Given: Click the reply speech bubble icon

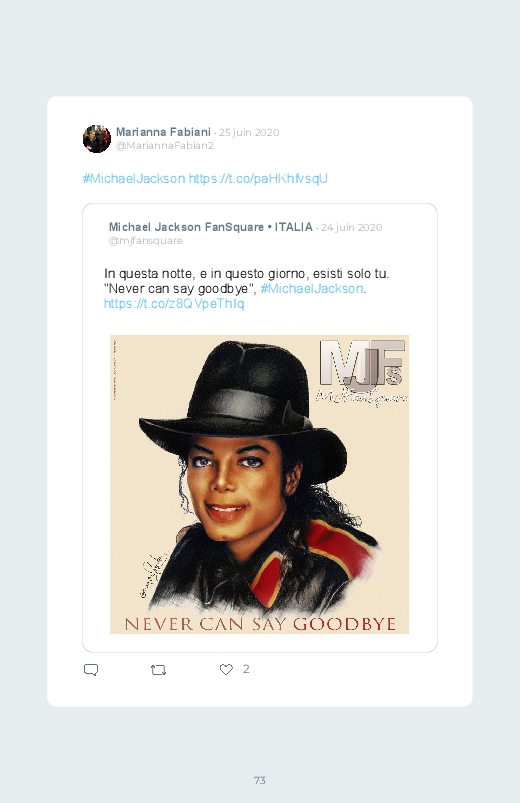Looking at the screenshot, I should pos(91,670).
